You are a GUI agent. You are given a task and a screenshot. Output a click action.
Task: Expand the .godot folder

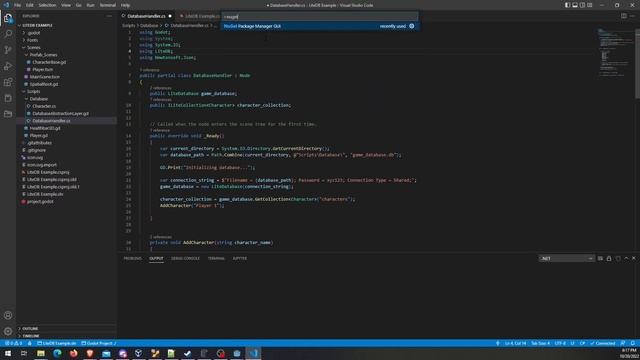tap(34, 33)
